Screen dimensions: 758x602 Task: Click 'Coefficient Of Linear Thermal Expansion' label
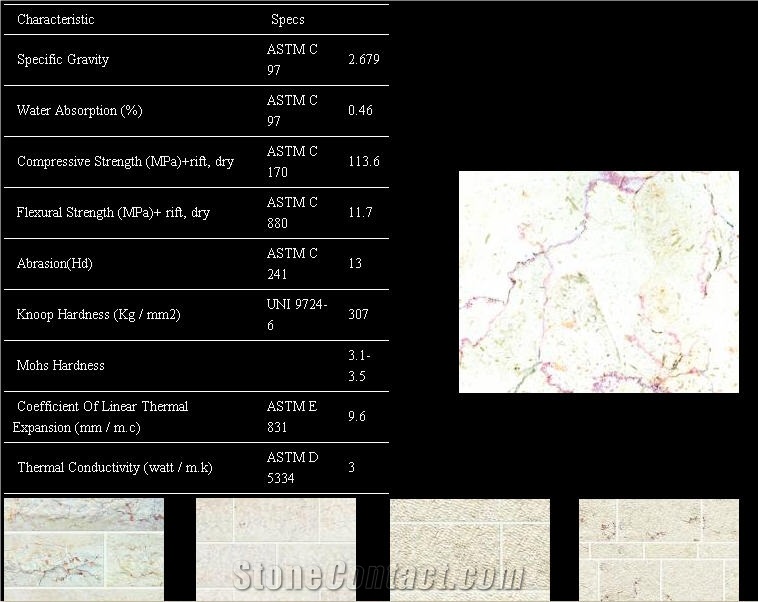pyautogui.click(x=100, y=417)
